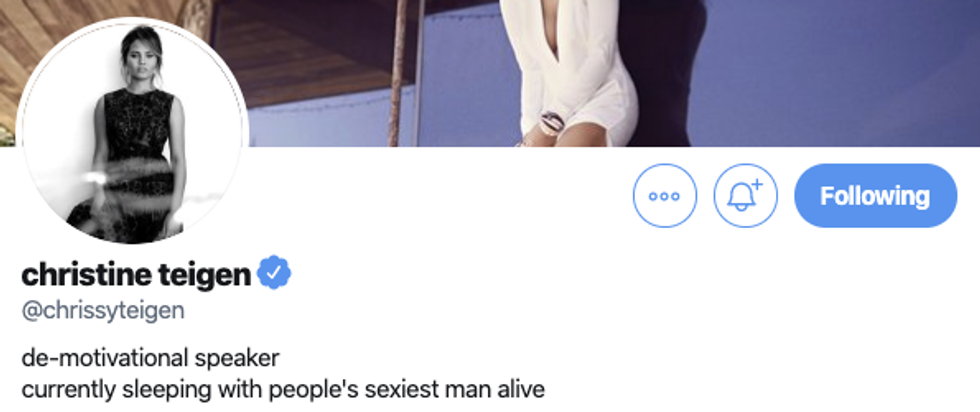Open the three-dot more options menu
The image size is (980, 412).
664,196
